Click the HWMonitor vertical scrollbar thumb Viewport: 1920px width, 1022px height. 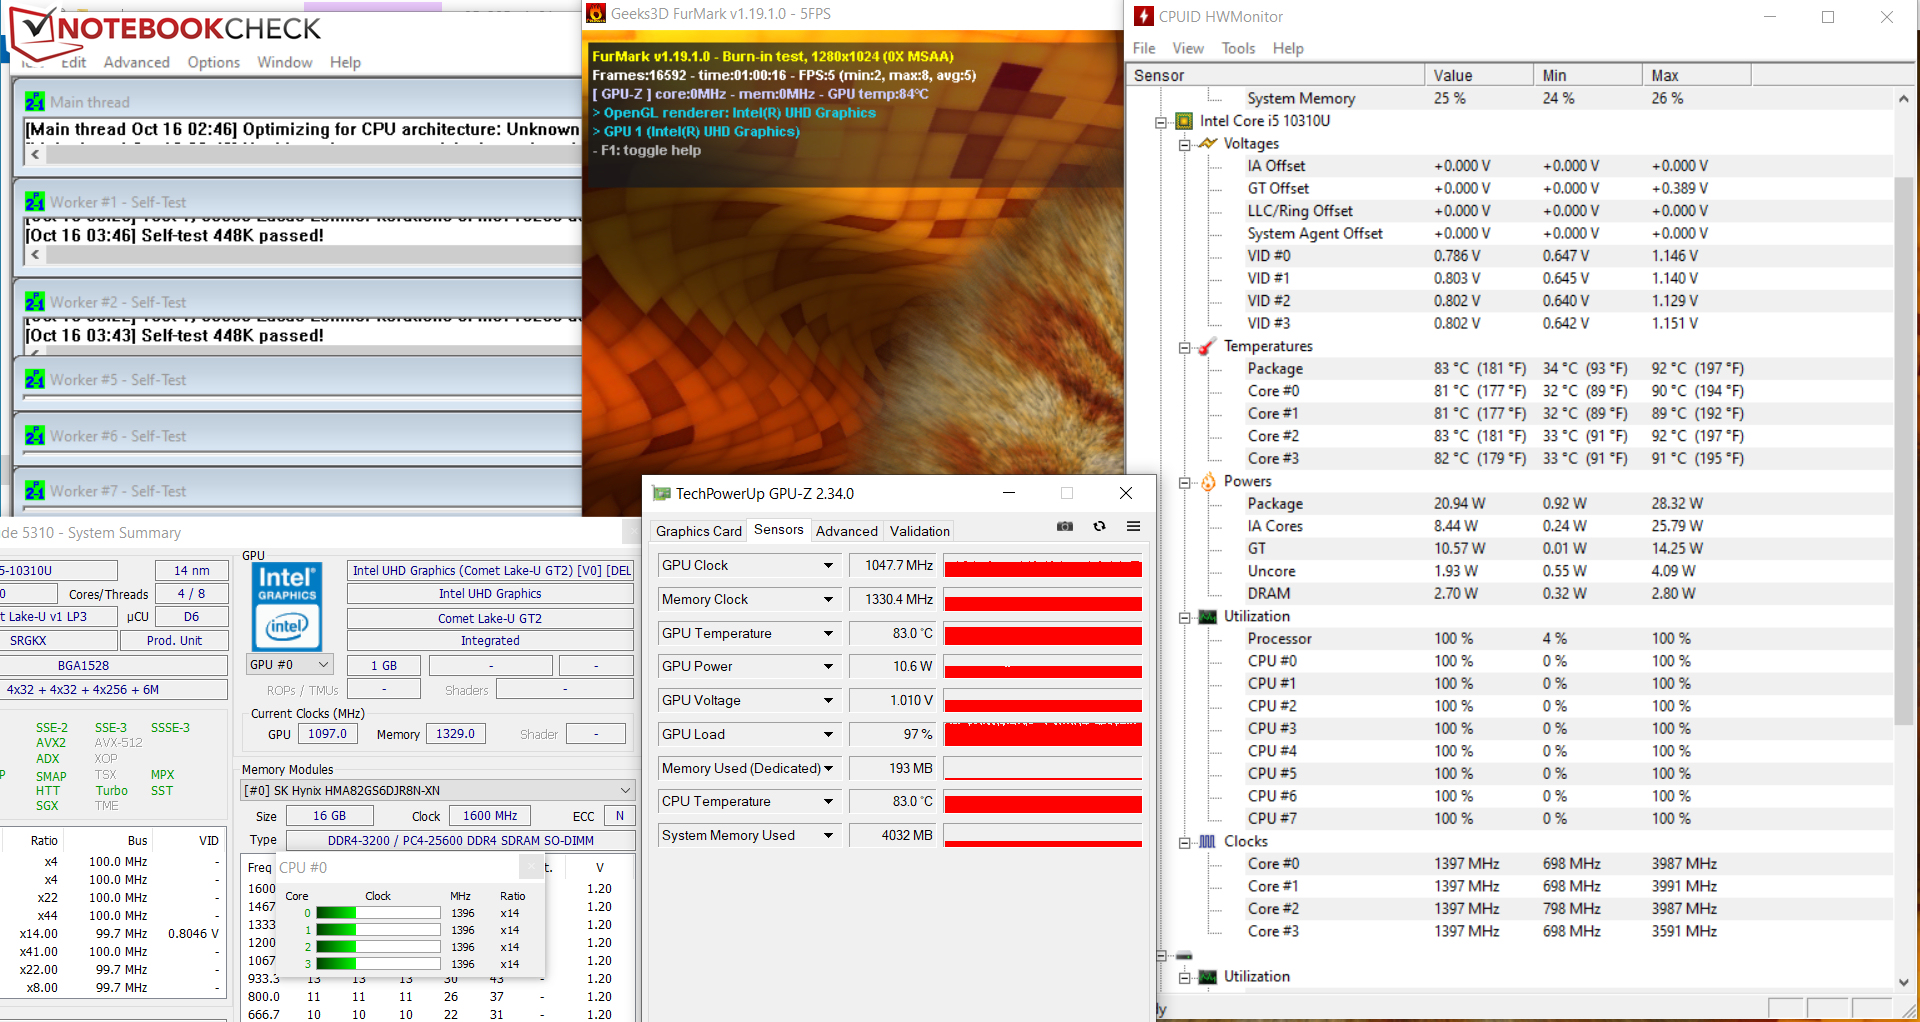coord(1904,451)
